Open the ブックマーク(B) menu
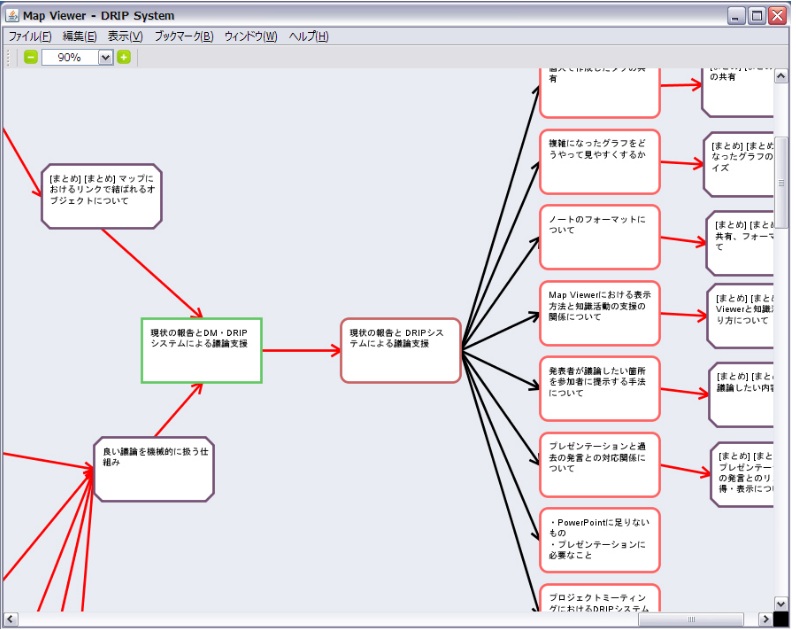The image size is (796, 630). (x=184, y=37)
